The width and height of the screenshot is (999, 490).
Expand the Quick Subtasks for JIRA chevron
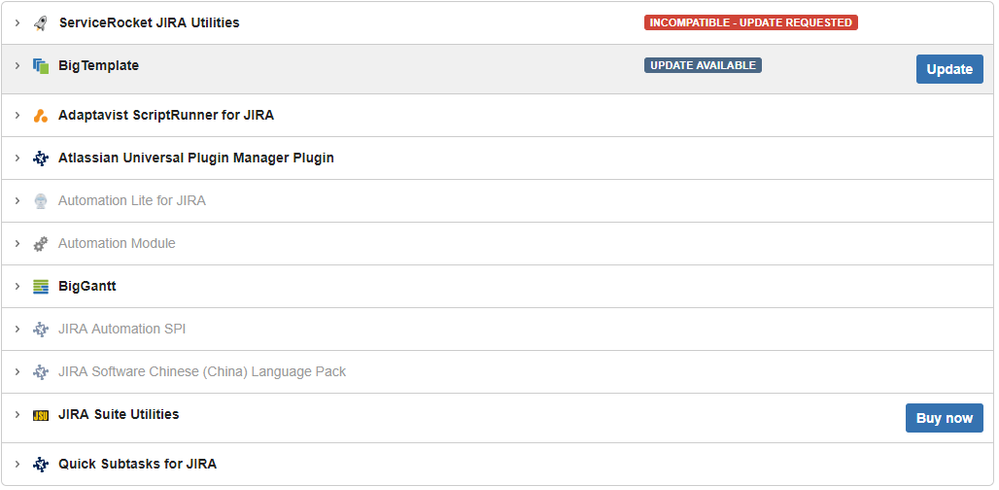pos(18,464)
